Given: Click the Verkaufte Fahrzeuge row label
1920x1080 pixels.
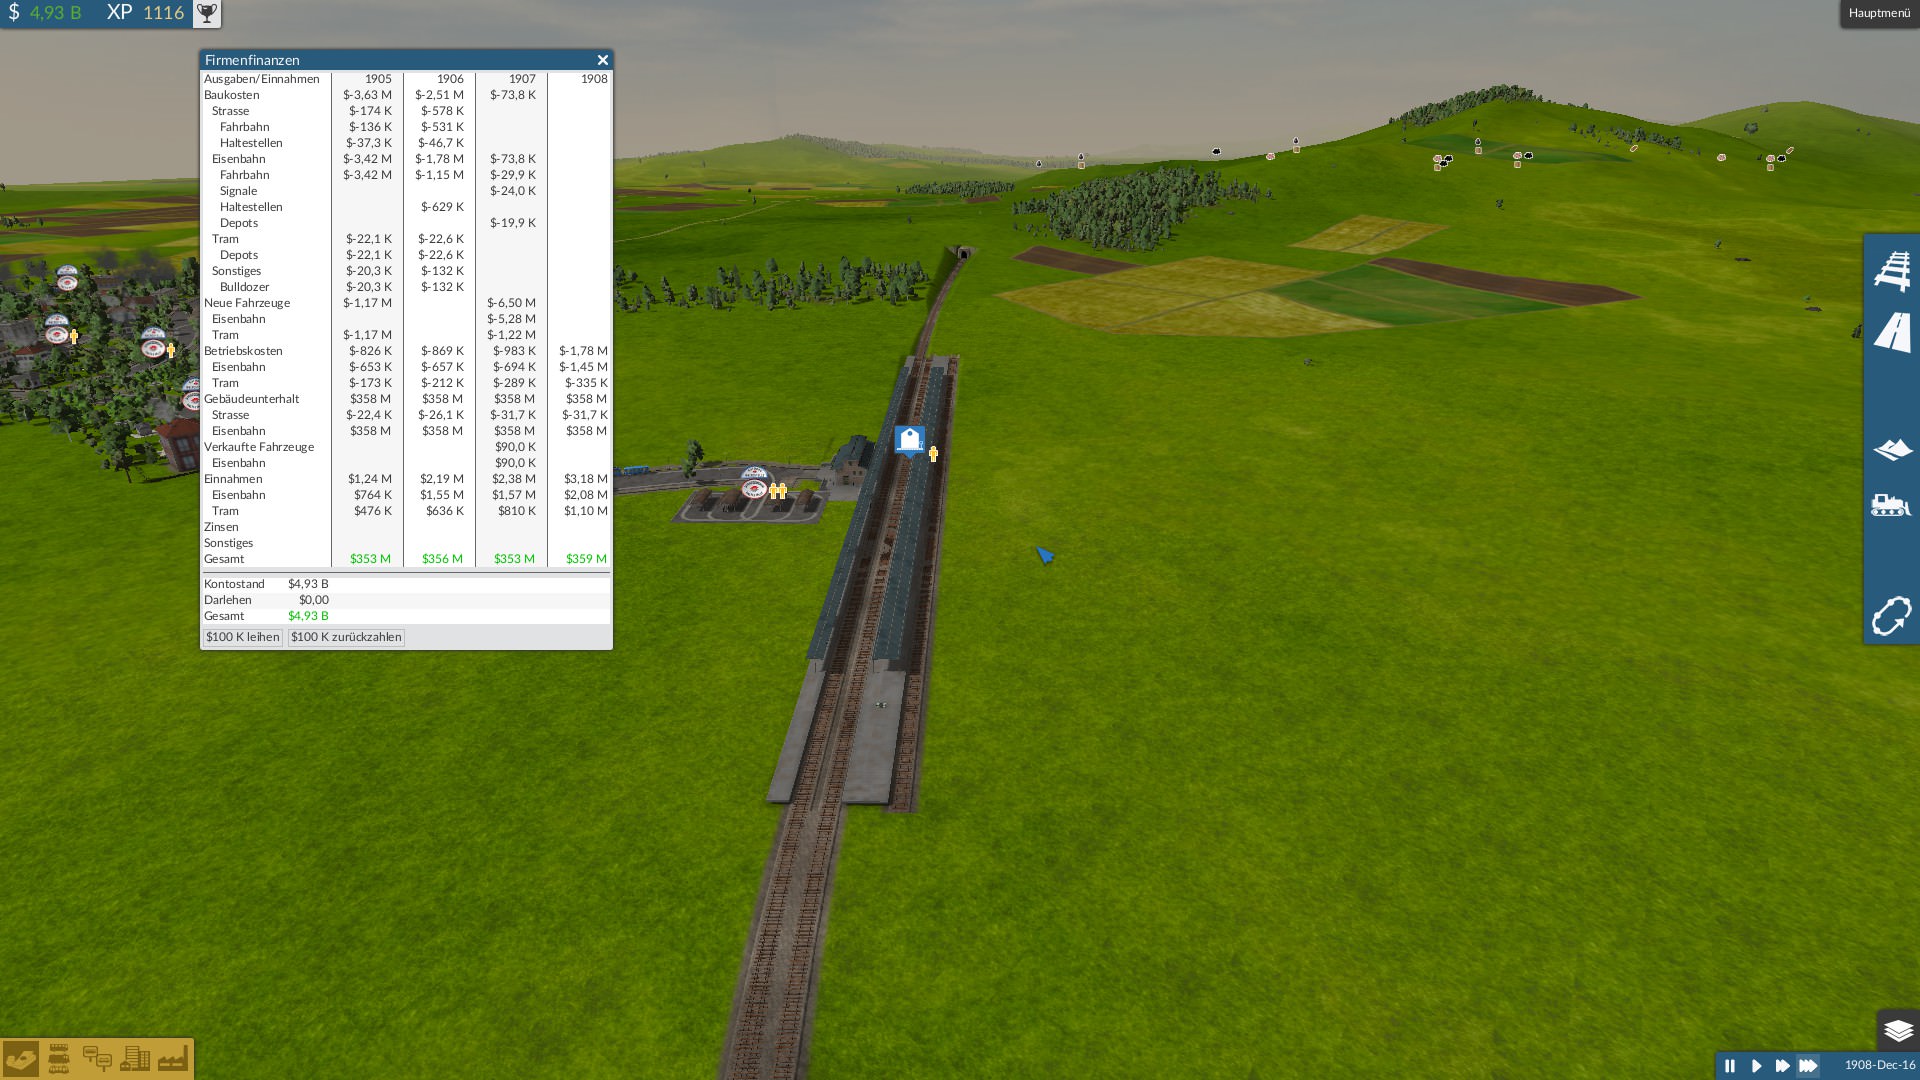Looking at the screenshot, I should [x=258, y=447].
